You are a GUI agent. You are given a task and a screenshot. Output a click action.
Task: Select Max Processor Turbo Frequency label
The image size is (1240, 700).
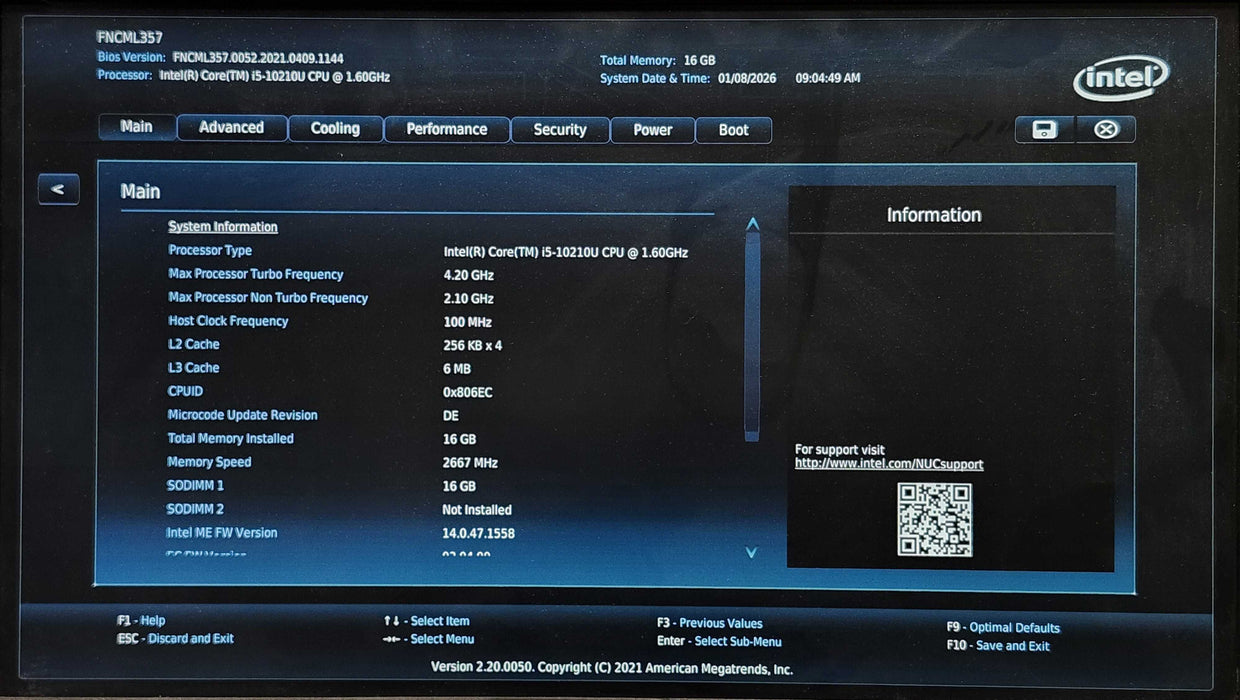click(x=256, y=274)
